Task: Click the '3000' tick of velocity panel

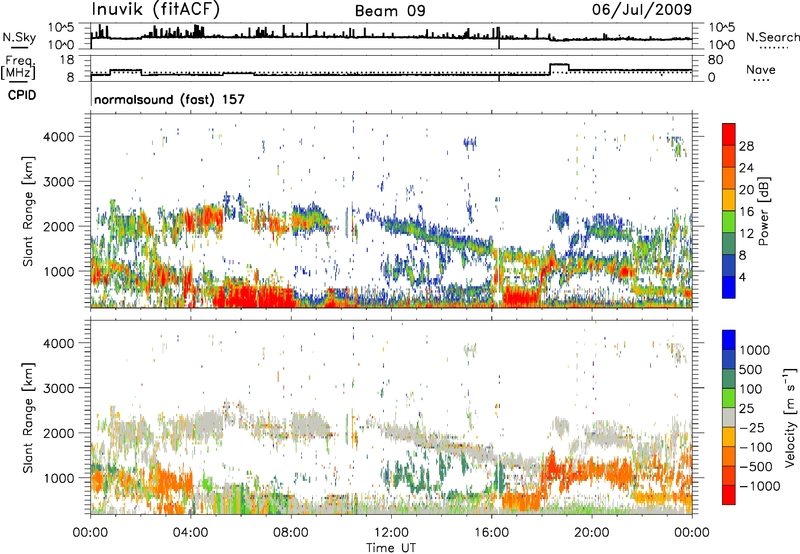Action: pos(58,388)
